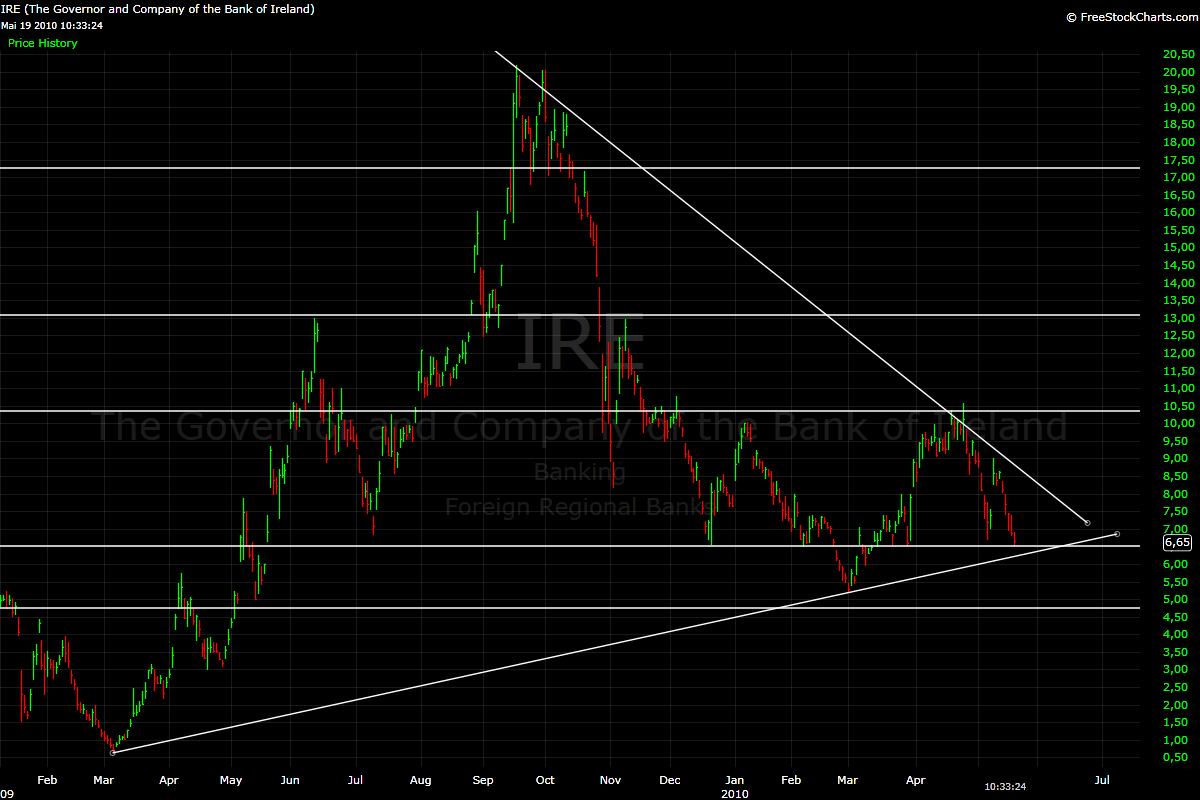
Task: Click the Mai 19 2010 timestamp under the title
Action: pos(53,25)
